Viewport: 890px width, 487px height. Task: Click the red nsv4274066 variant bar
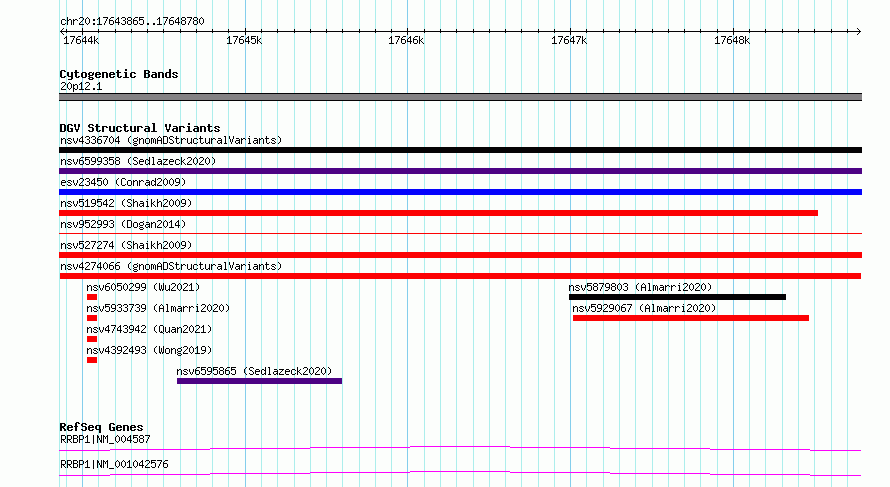[x=460, y=276]
